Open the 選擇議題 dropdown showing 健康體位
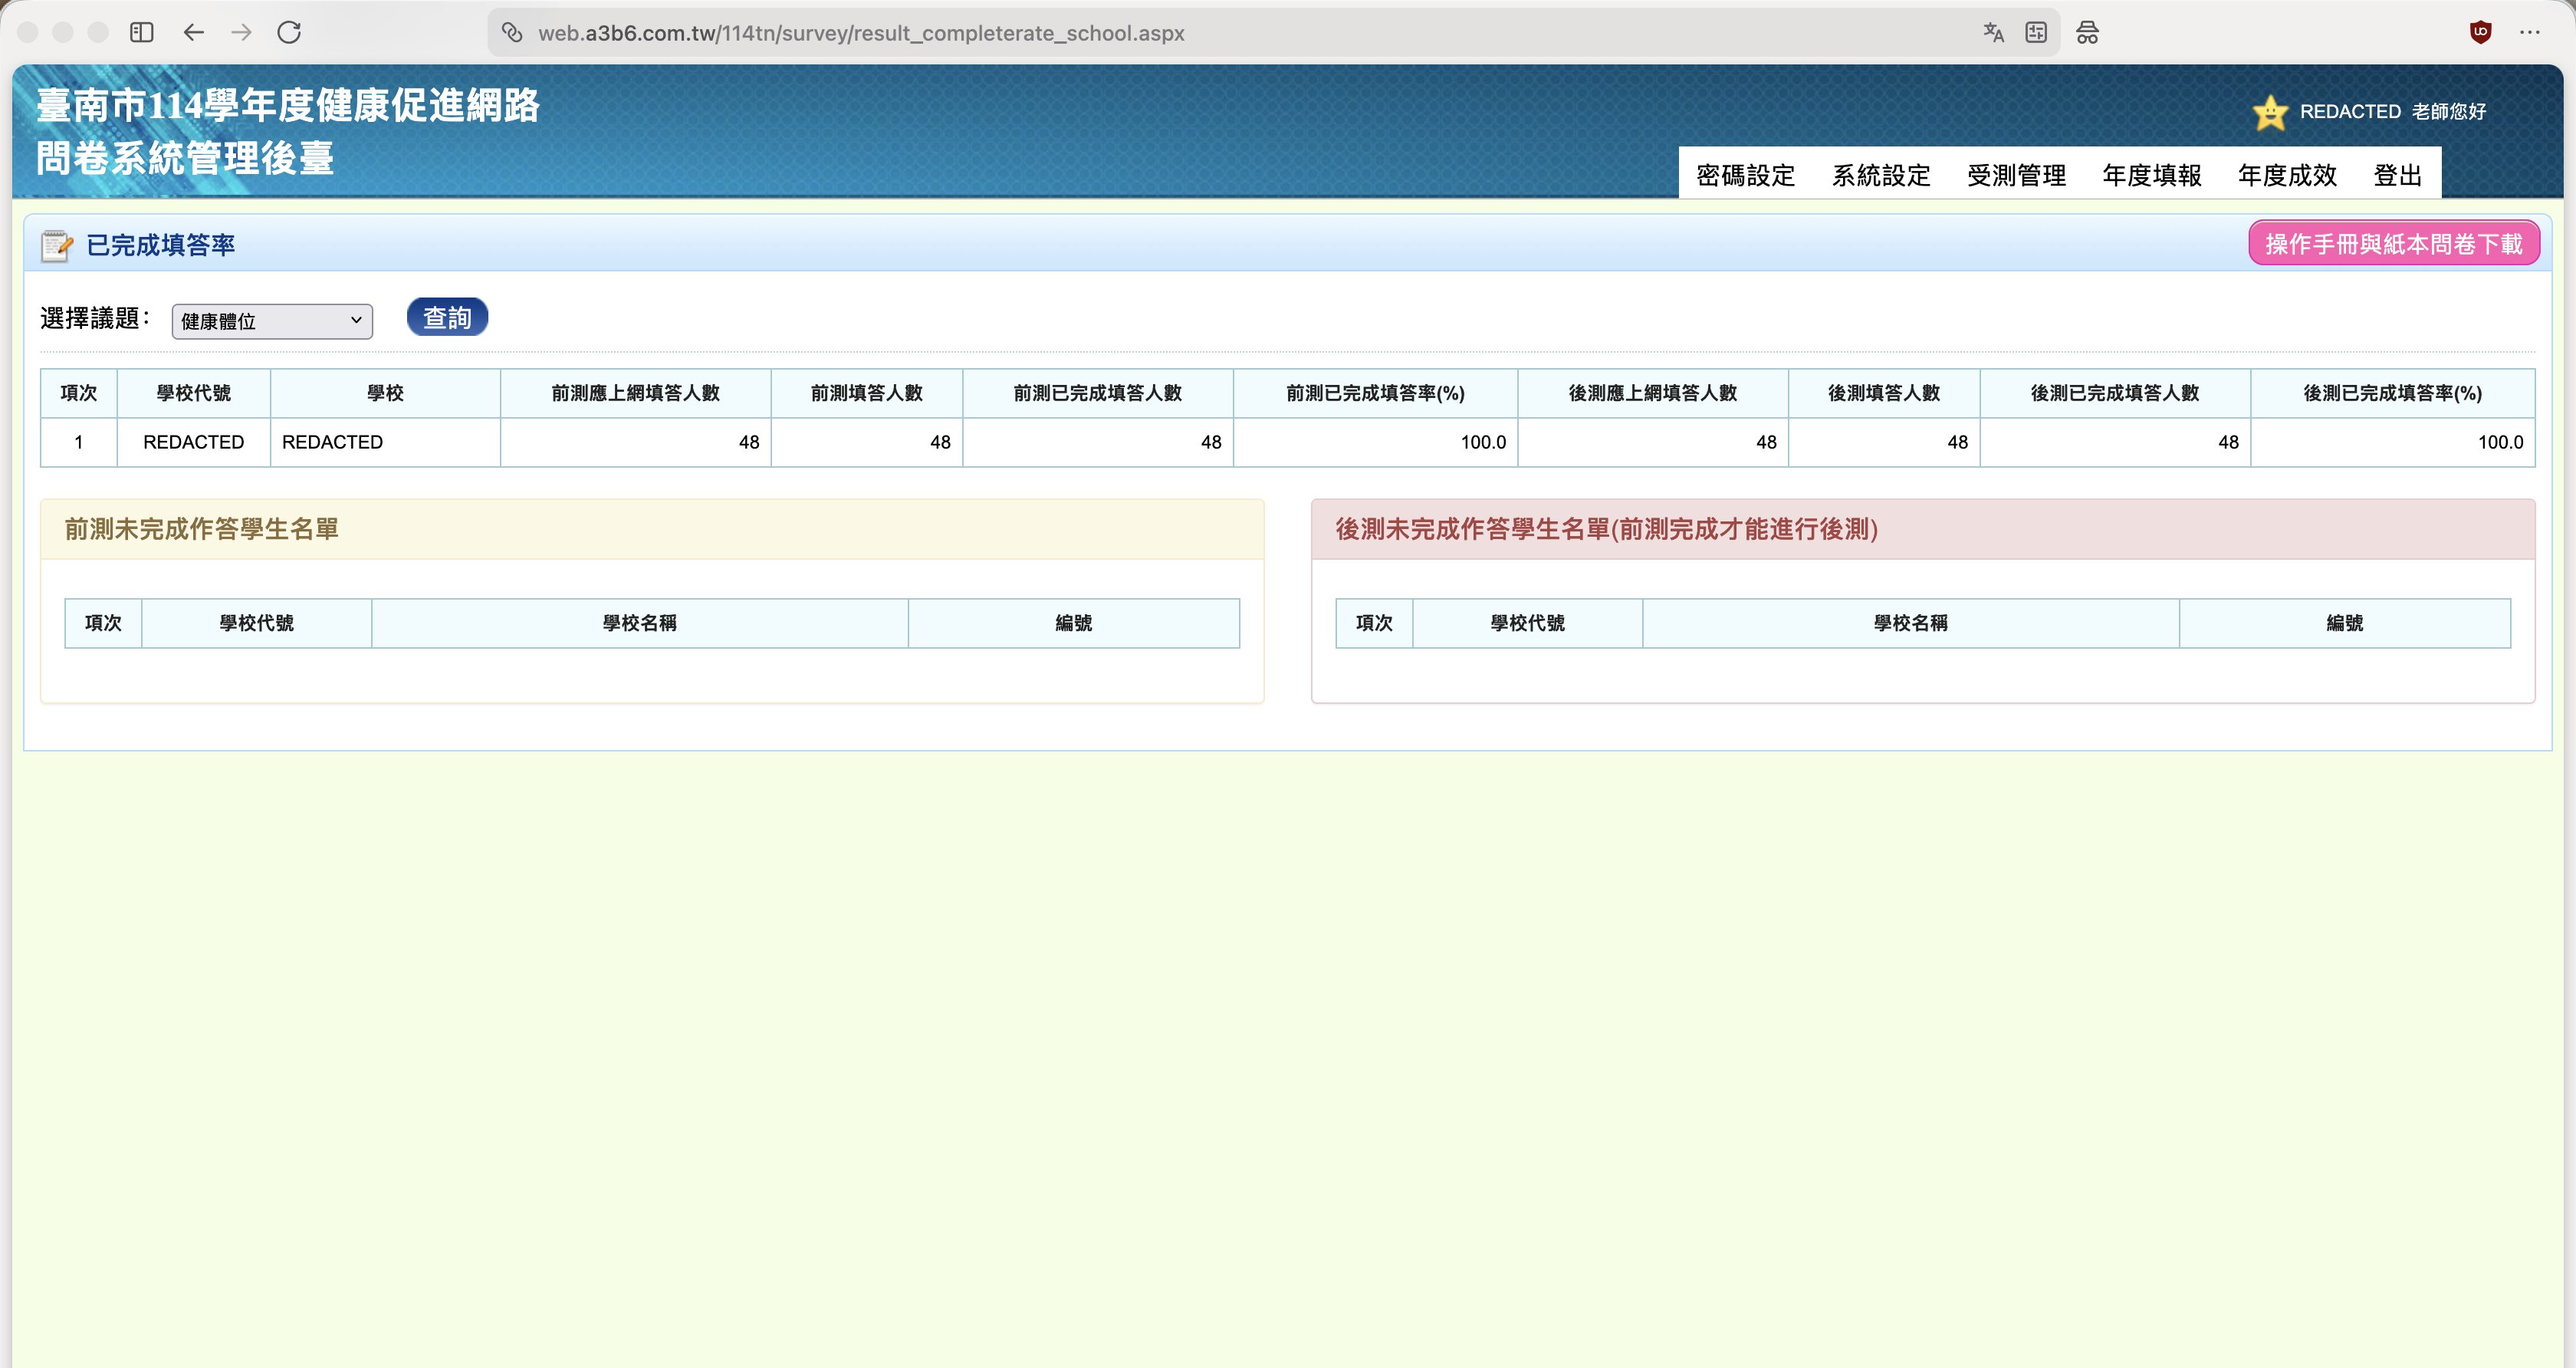 [272, 321]
